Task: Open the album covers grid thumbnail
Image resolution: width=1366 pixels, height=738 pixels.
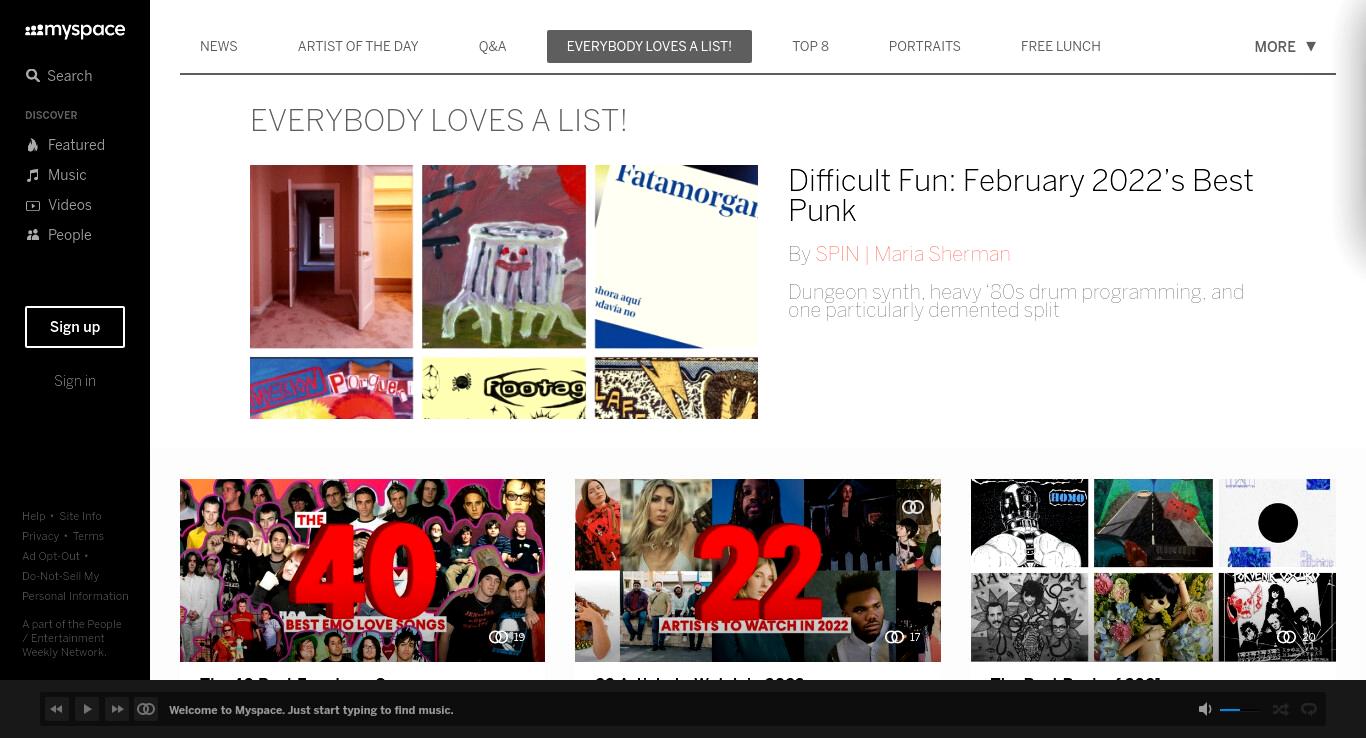Action: click(1153, 570)
